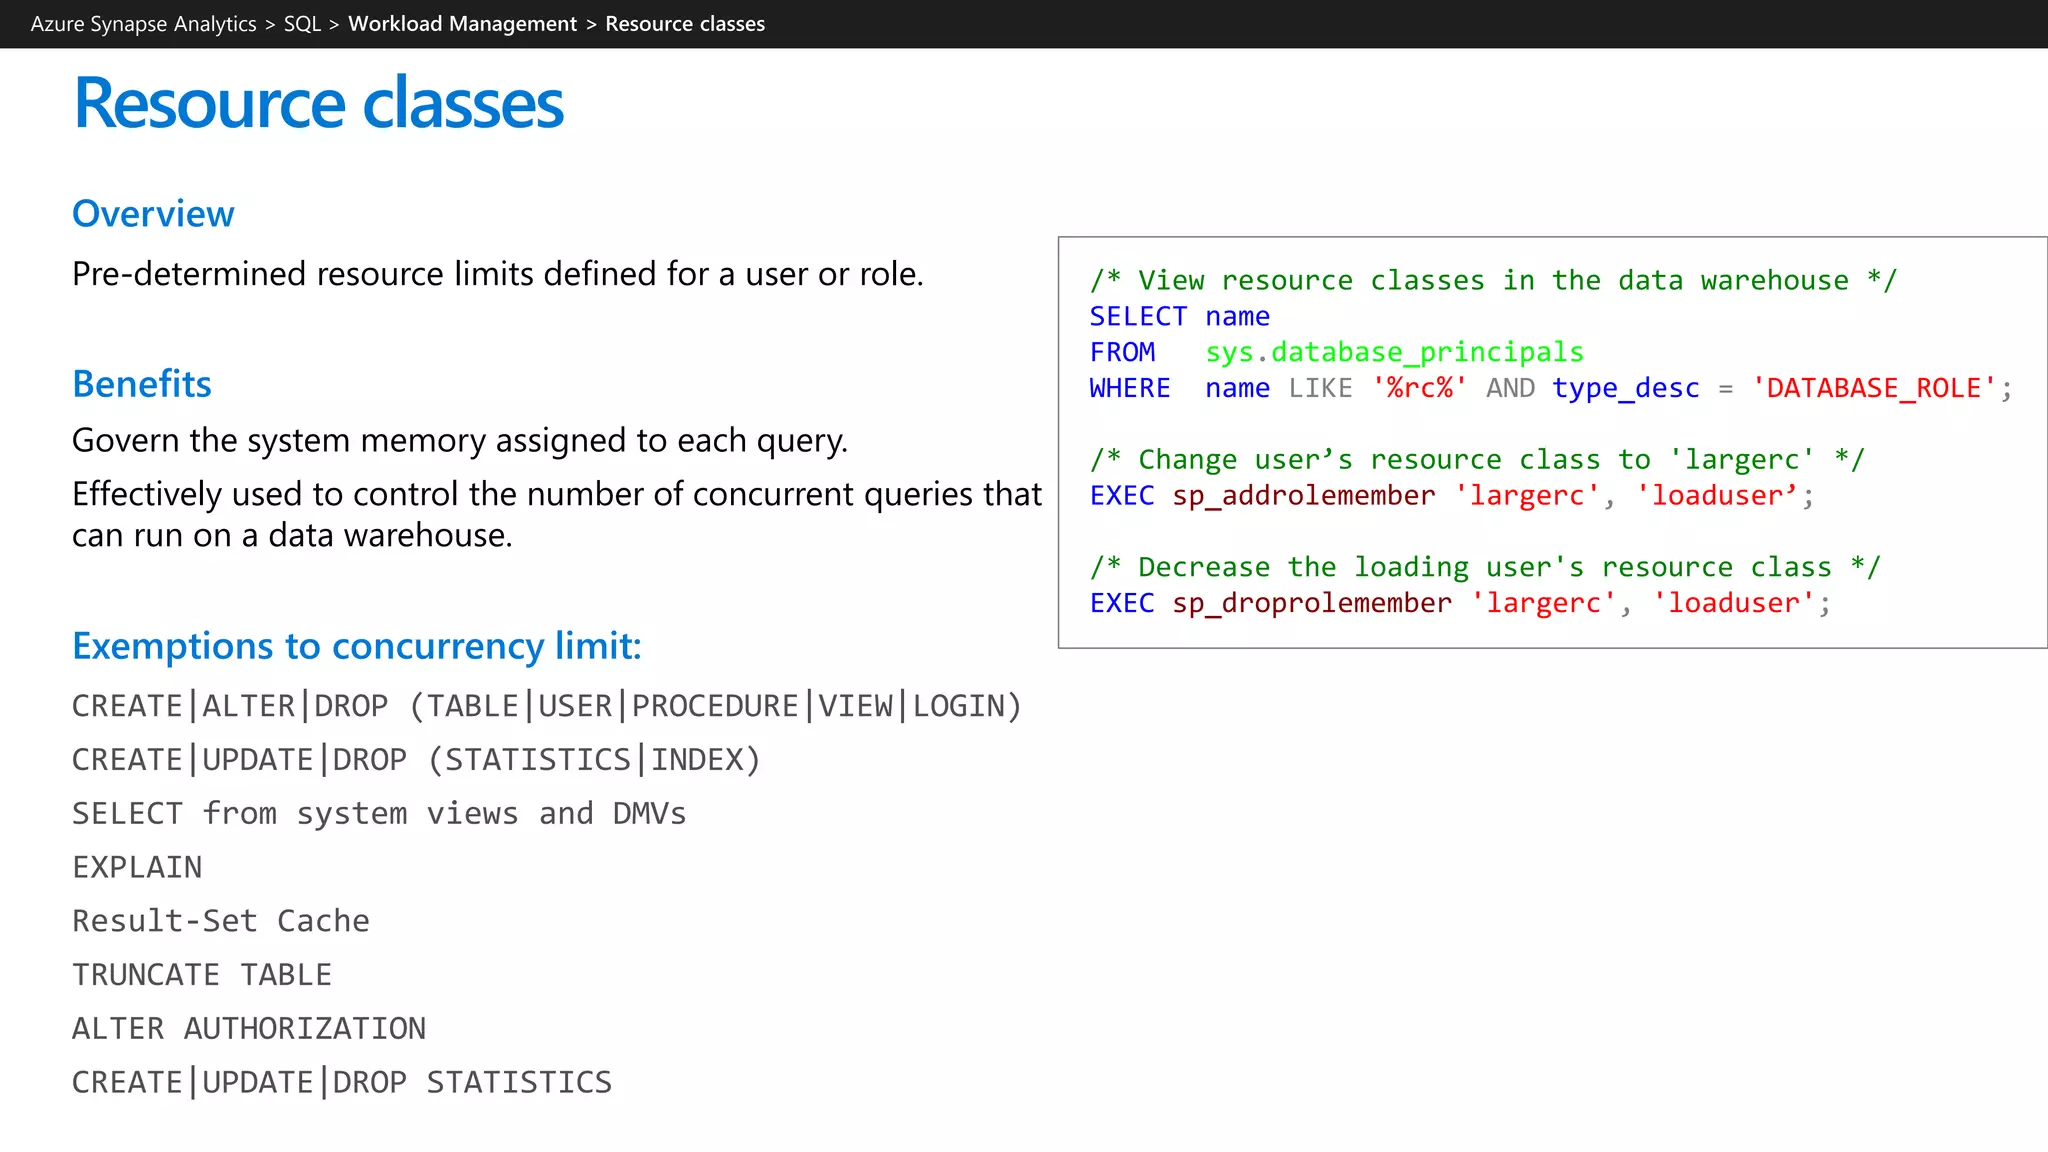Select the TRUNCATE TABLE entry
This screenshot has width=2048, height=1152.
[x=202, y=974]
